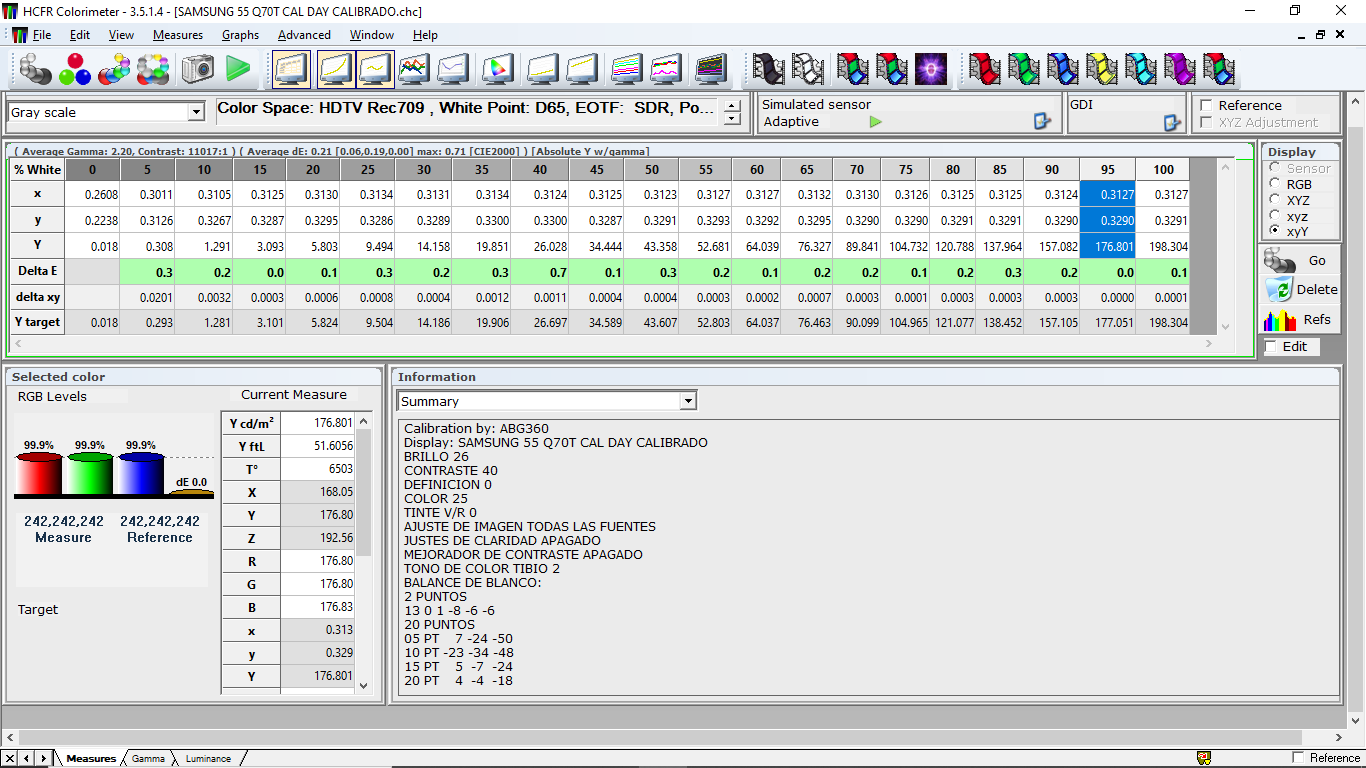Screen dimensions: 1366x768
Task: Select the yellow film strip icon
Action: (x=1102, y=68)
